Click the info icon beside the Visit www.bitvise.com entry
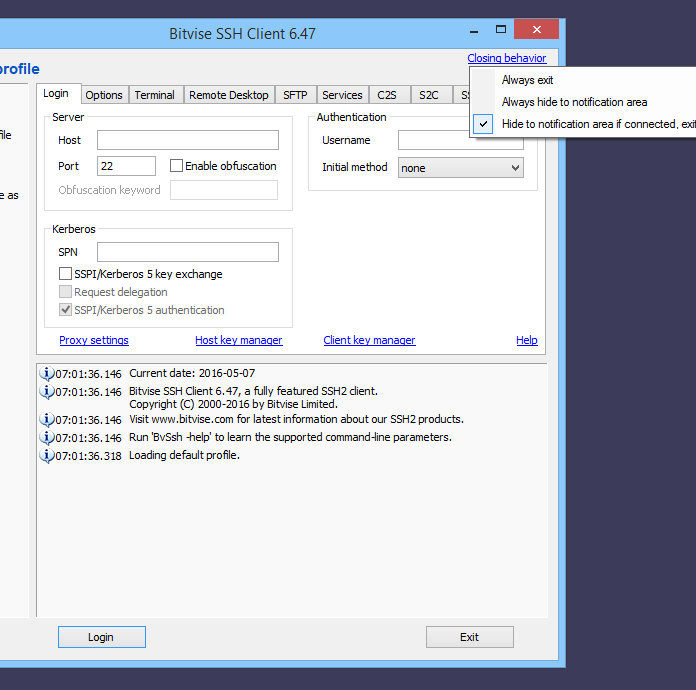Viewport: 696px width, 690px height. (x=47, y=420)
